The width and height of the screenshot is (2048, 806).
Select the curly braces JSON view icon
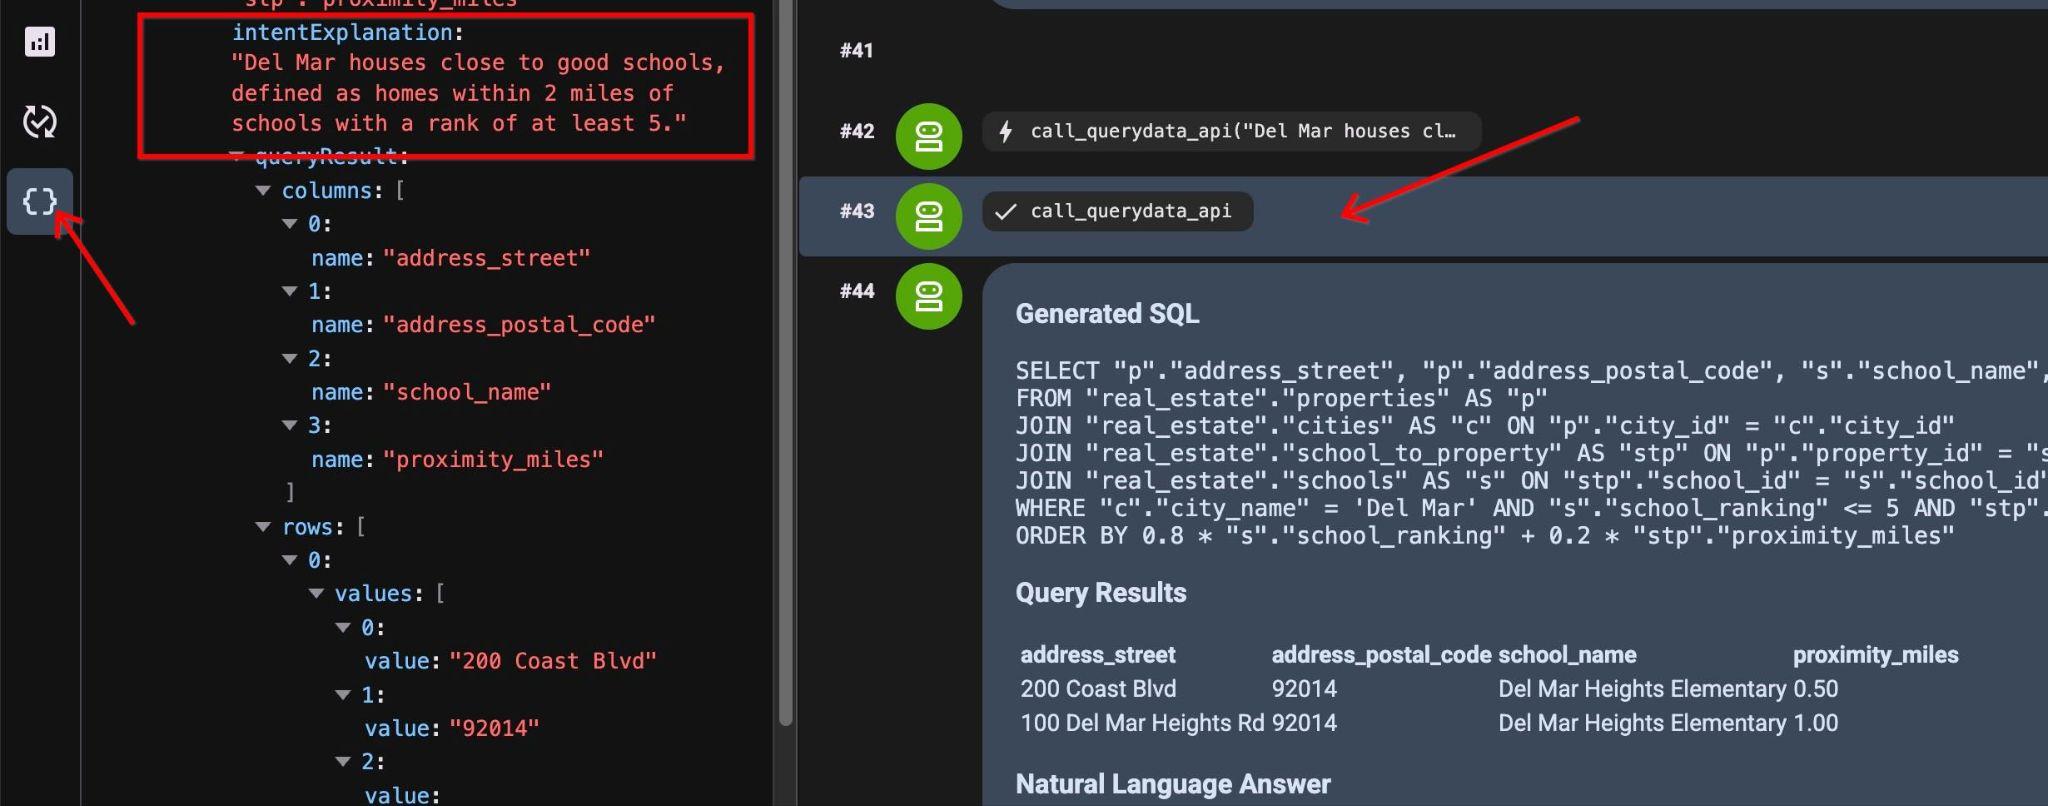40,201
